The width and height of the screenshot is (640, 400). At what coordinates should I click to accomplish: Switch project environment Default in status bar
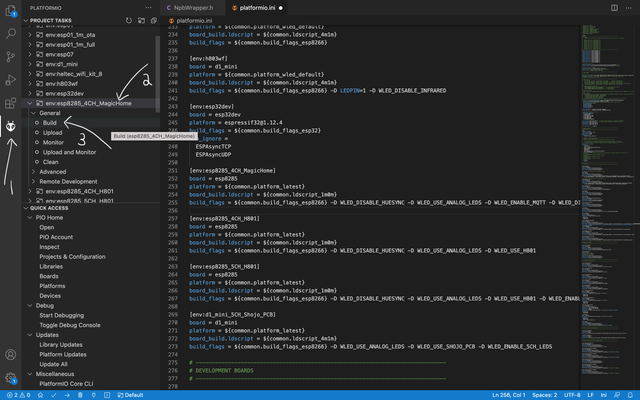coord(130,395)
